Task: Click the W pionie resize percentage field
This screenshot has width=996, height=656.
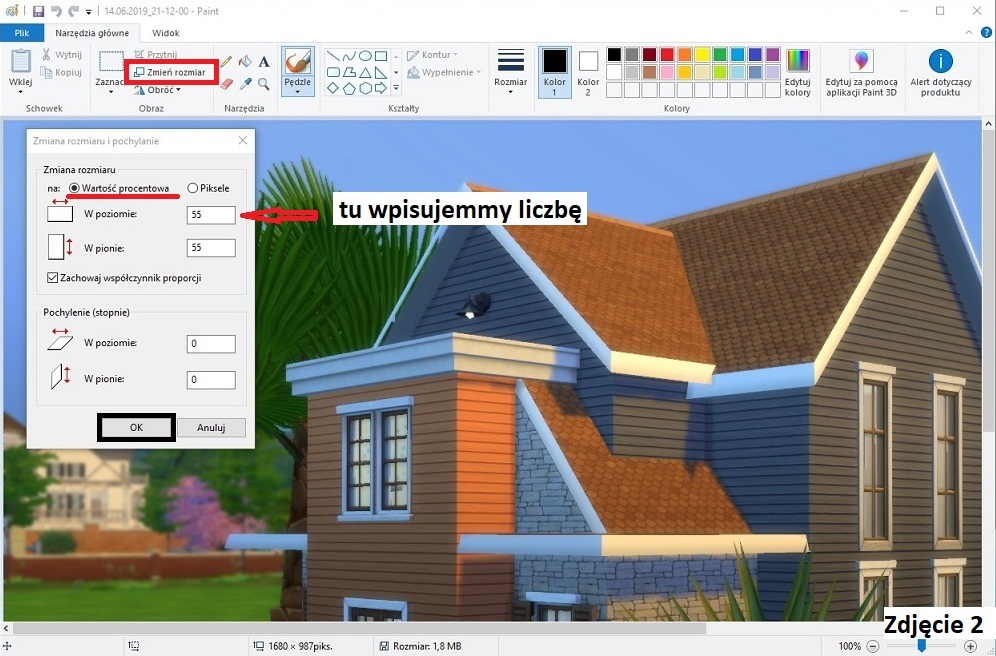Action: (211, 248)
